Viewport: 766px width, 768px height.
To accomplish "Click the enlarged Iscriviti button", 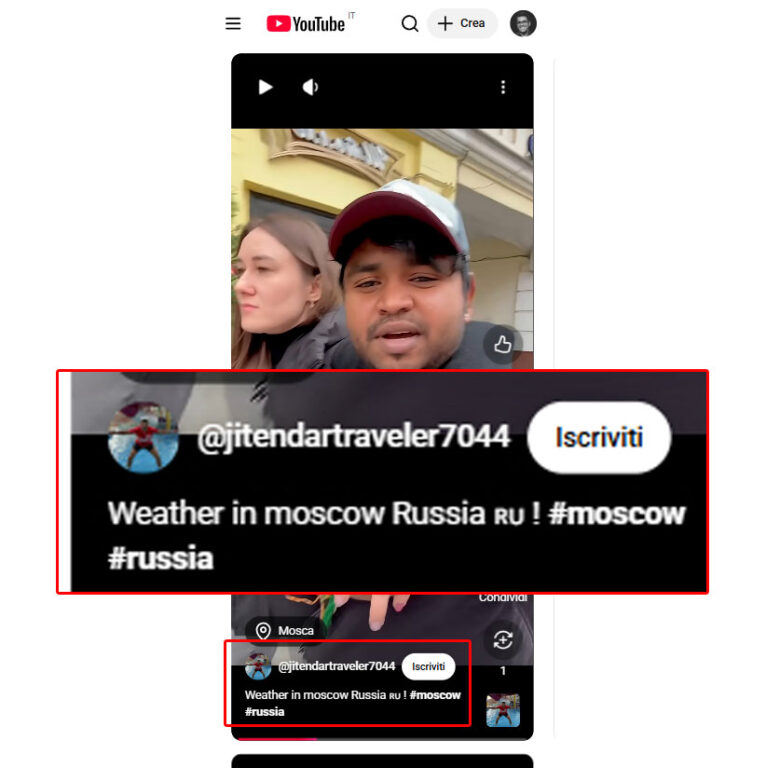I will point(599,437).
